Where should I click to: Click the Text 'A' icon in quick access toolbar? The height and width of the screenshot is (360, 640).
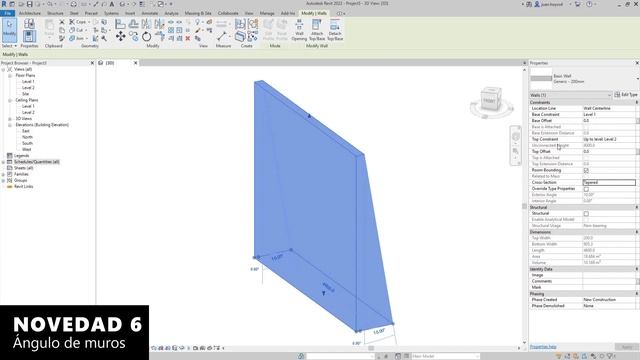tap(112, 4)
